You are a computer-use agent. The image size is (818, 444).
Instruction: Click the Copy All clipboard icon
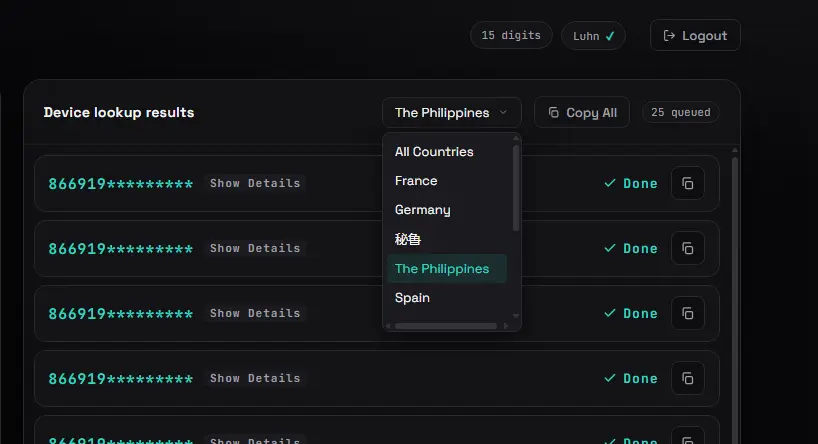click(x=554, y=113)
